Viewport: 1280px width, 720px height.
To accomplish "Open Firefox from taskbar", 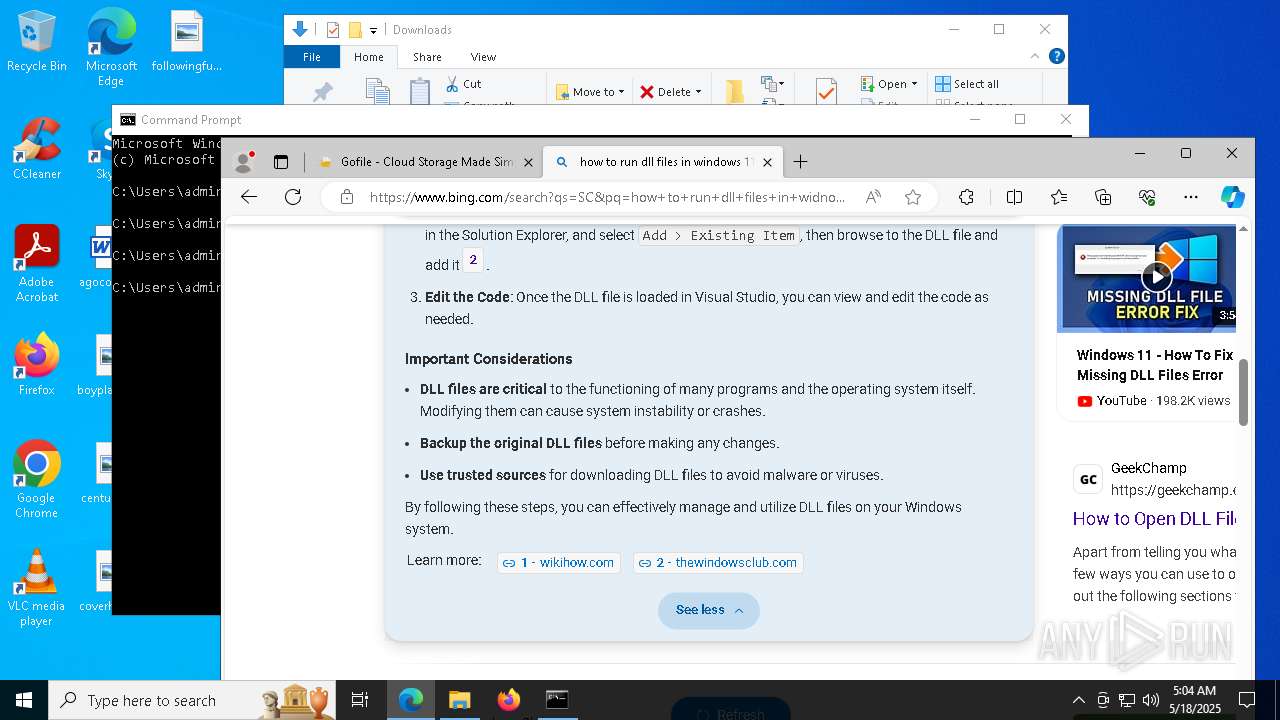I will (x=508, y=700).
